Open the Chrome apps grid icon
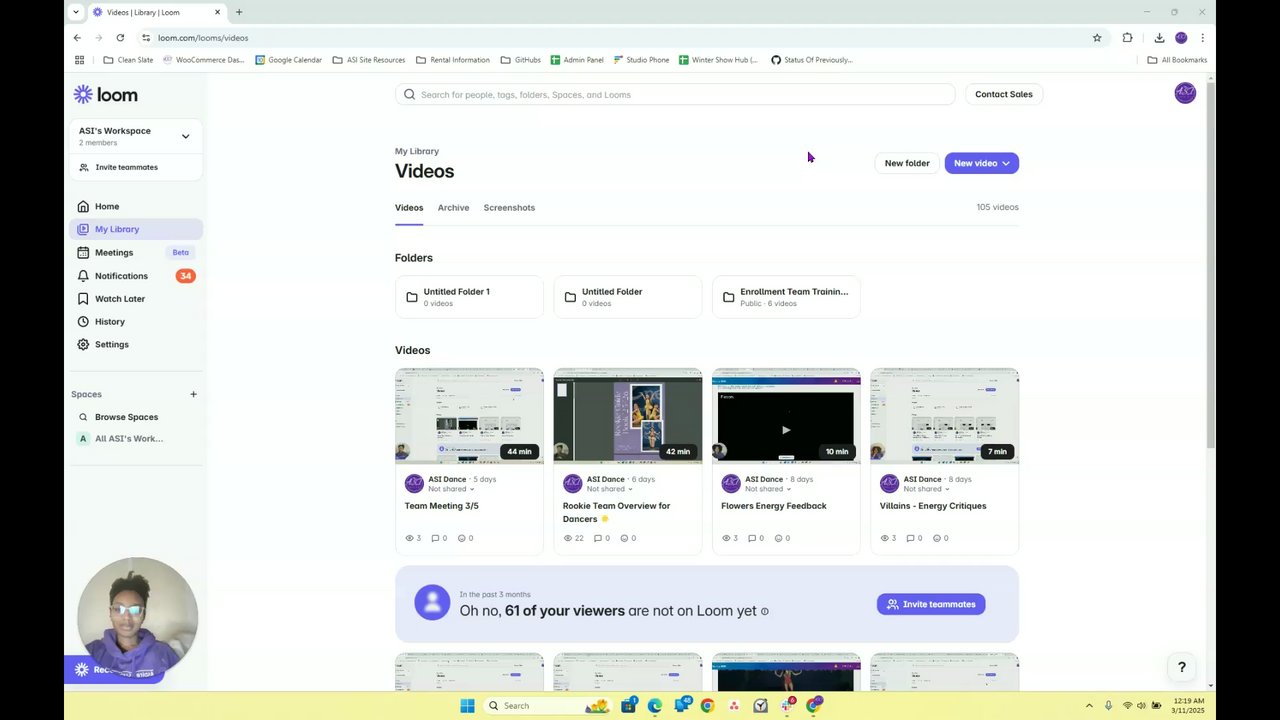The height and width of the screenshot is (720, 1280). (x=80, y=60)
